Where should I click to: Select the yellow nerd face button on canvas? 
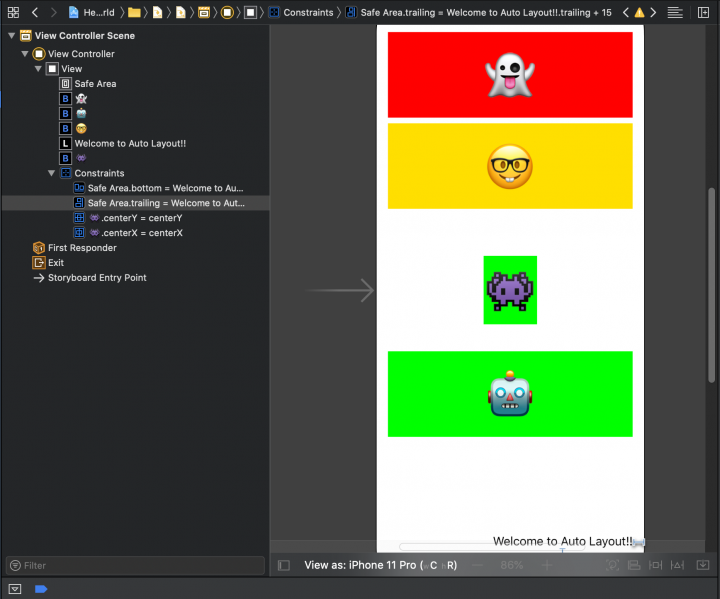click(x=510, y=166)
